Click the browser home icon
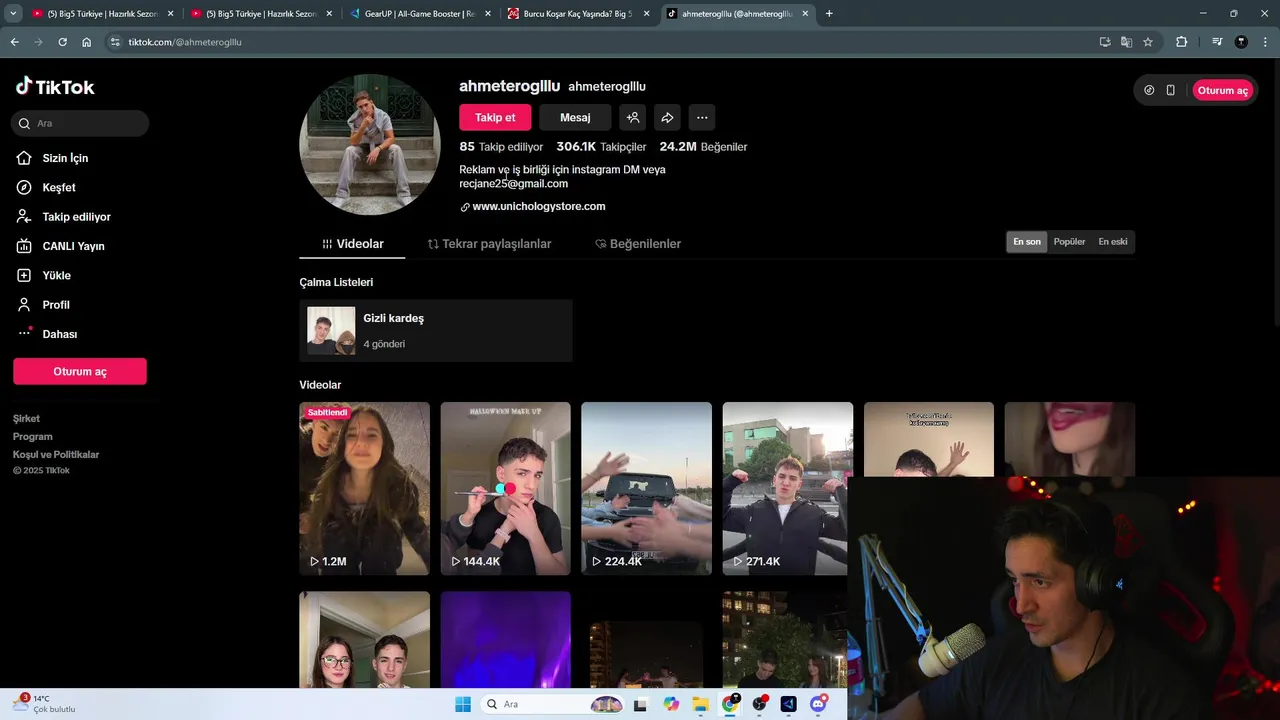Viewport: 1280px width, 720px height. point(87,42)
